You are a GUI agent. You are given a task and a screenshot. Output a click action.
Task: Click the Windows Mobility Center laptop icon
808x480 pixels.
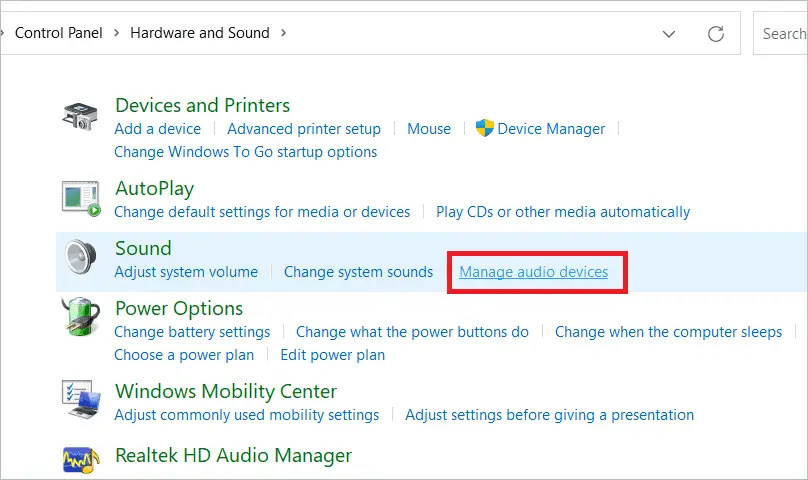(x=81, y=400)
